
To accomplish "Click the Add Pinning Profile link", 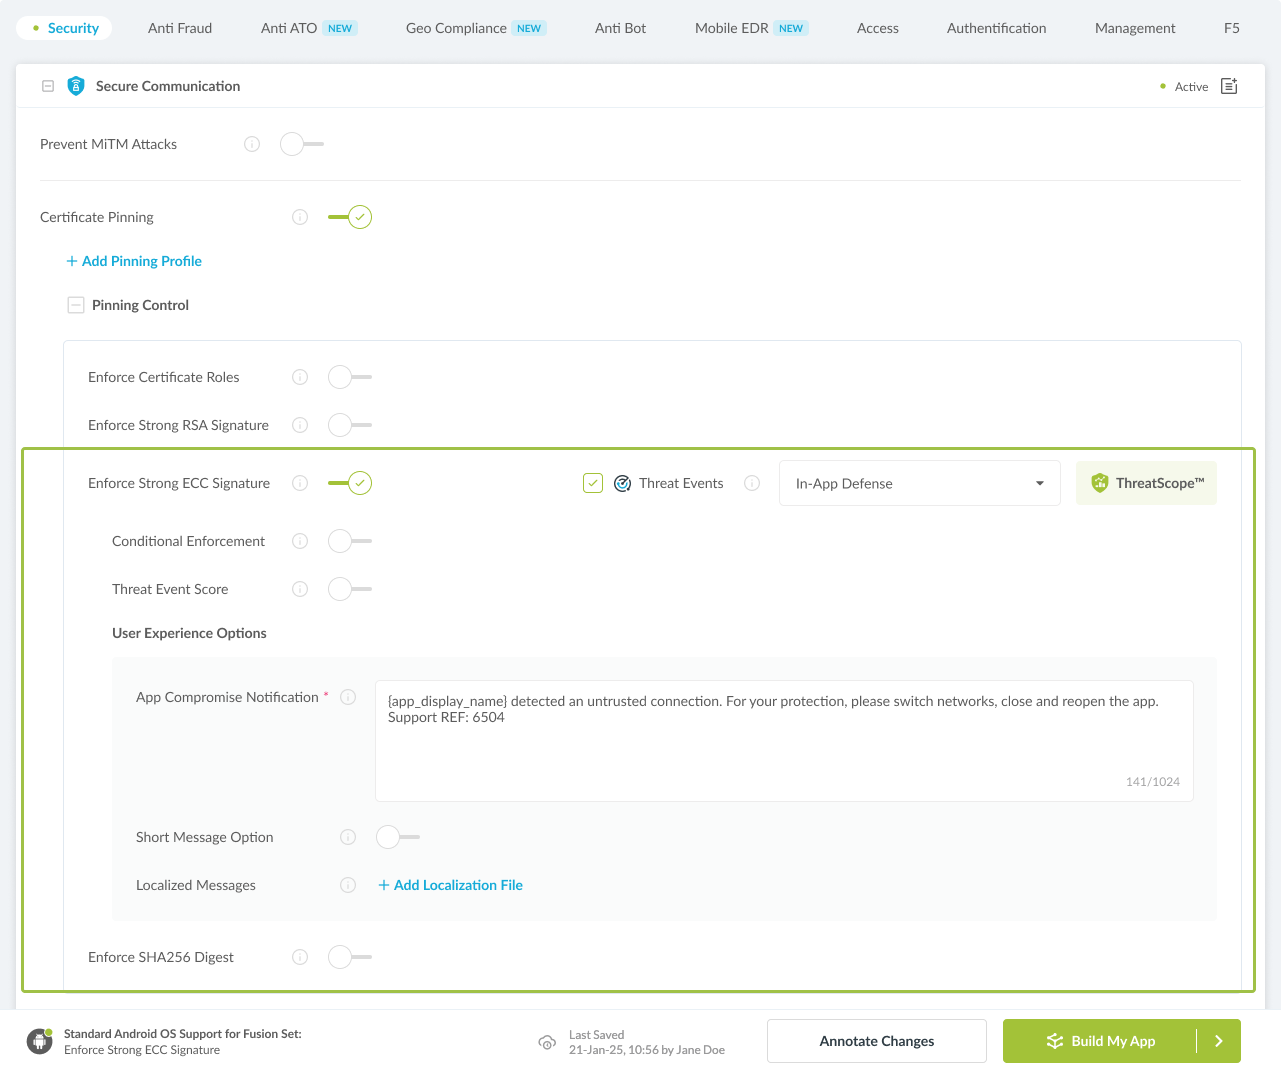I will (133, 261).
